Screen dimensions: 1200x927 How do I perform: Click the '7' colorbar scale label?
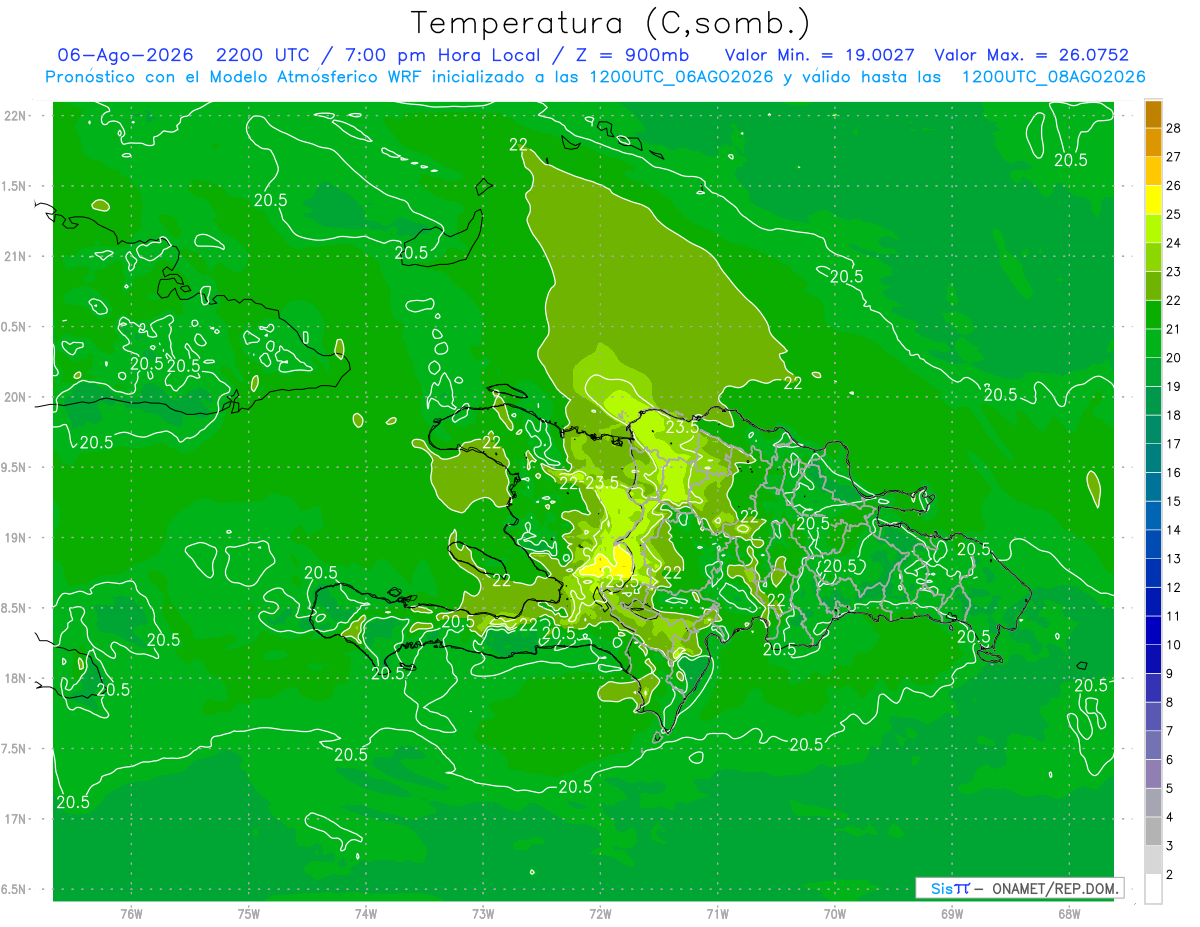pos(1171,731)
